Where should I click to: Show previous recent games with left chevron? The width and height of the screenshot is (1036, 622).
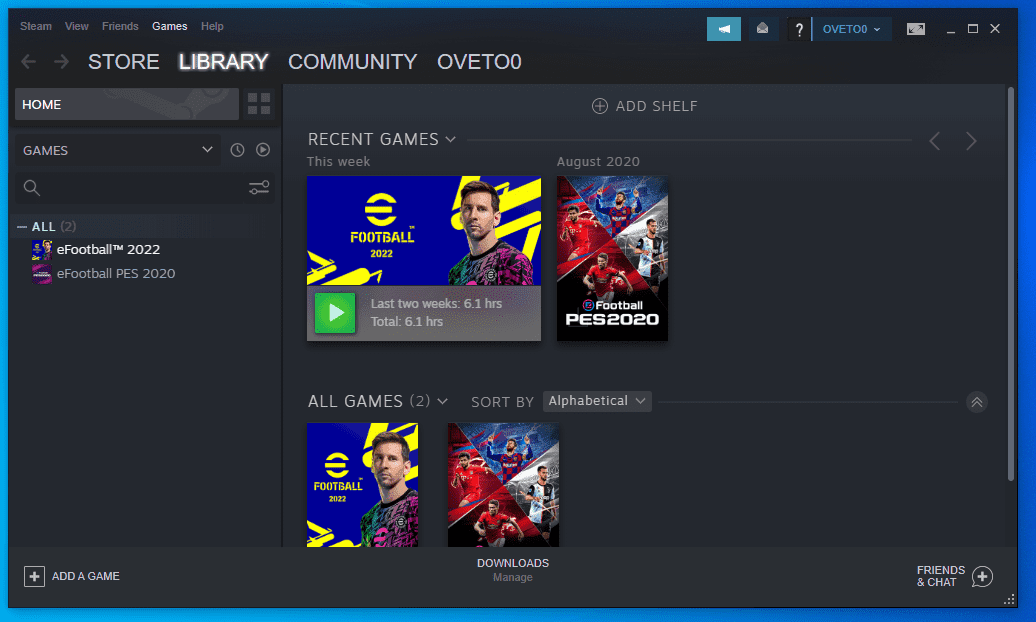click(x=934, y=141)
